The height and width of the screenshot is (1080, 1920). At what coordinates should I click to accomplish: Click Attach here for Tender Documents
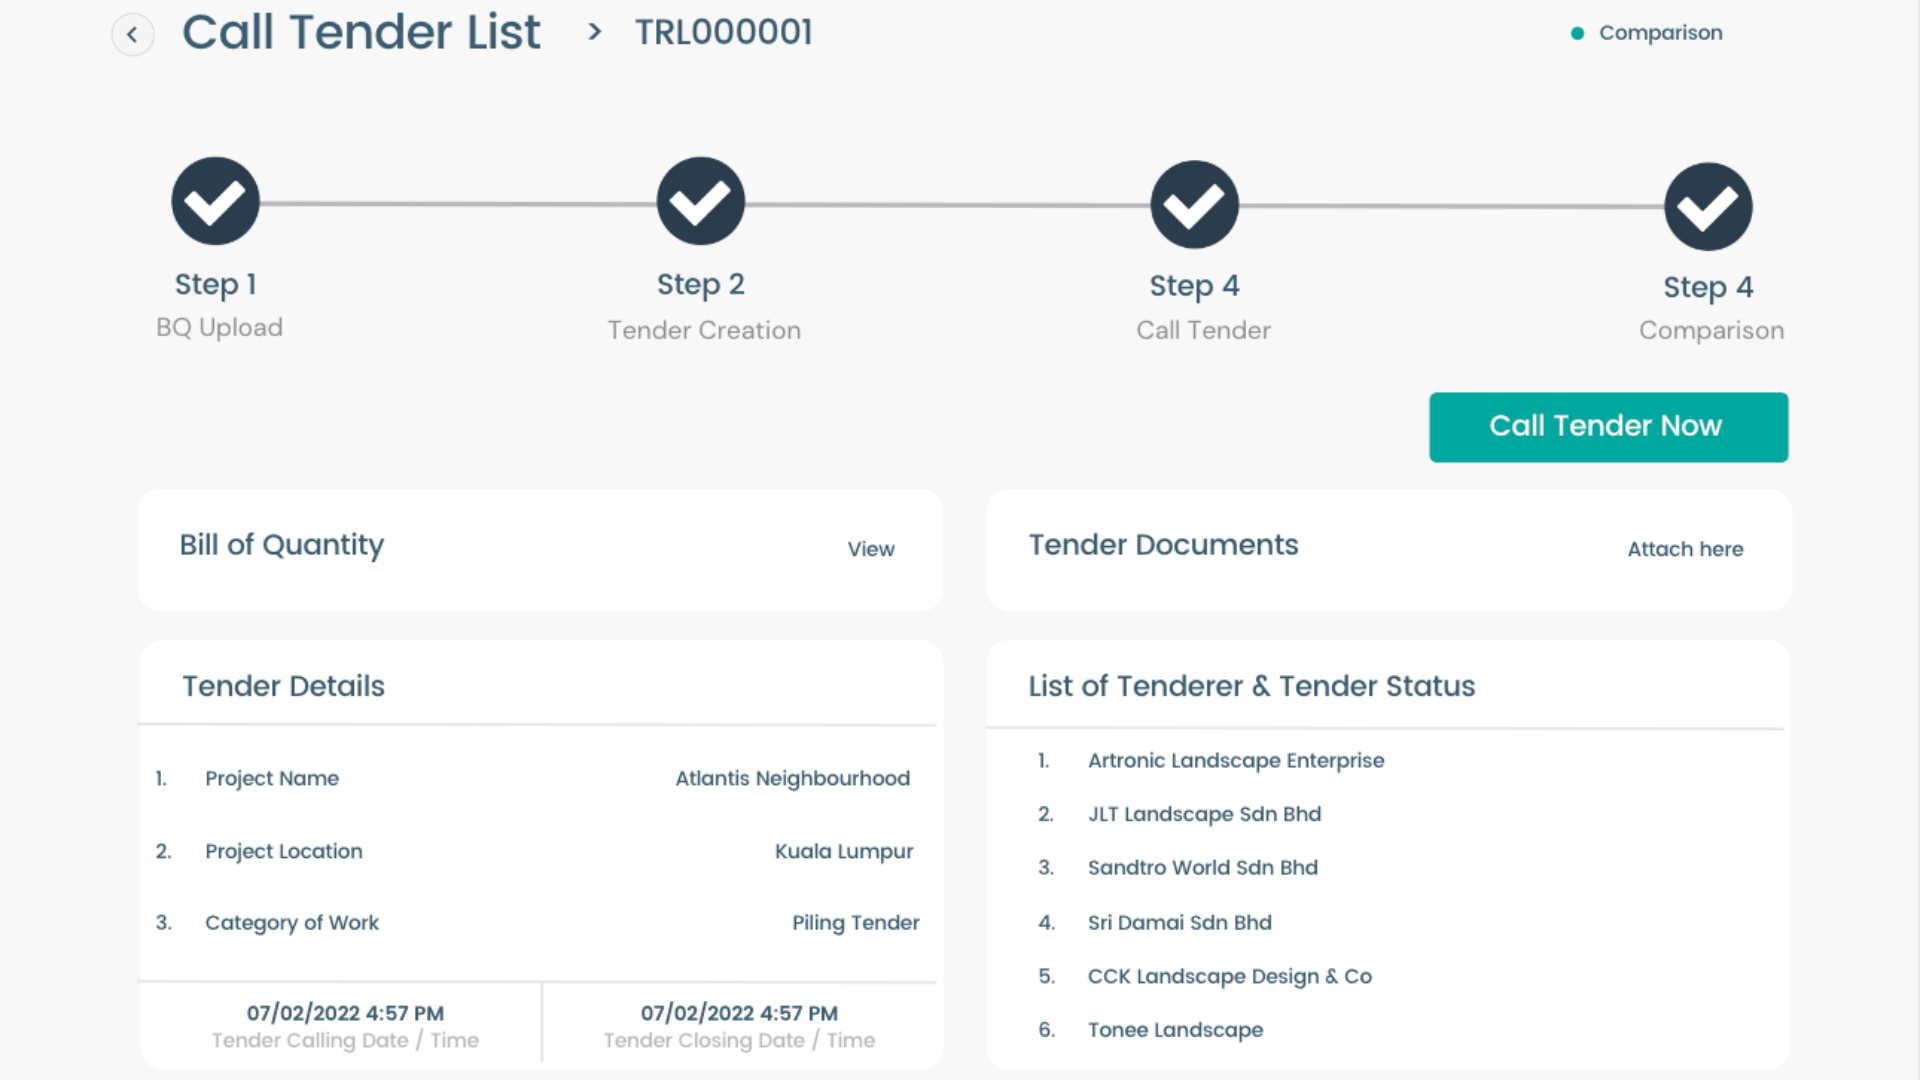[x=1684, y=549]
